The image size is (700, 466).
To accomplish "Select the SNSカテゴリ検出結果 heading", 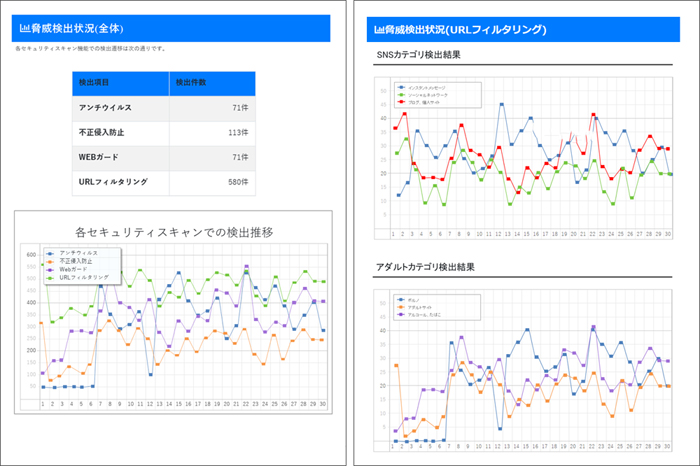I will (x=418, y=55).
